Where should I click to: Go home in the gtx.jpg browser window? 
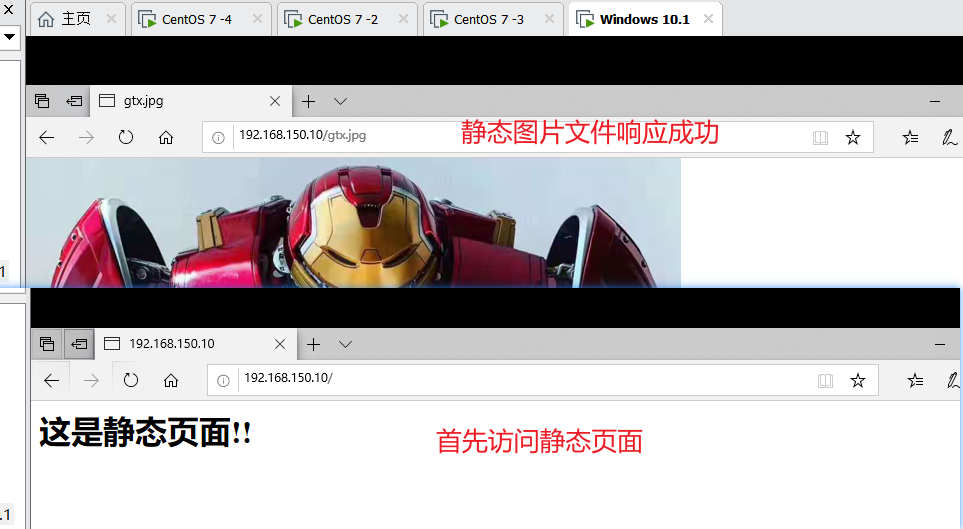point(166,138)
